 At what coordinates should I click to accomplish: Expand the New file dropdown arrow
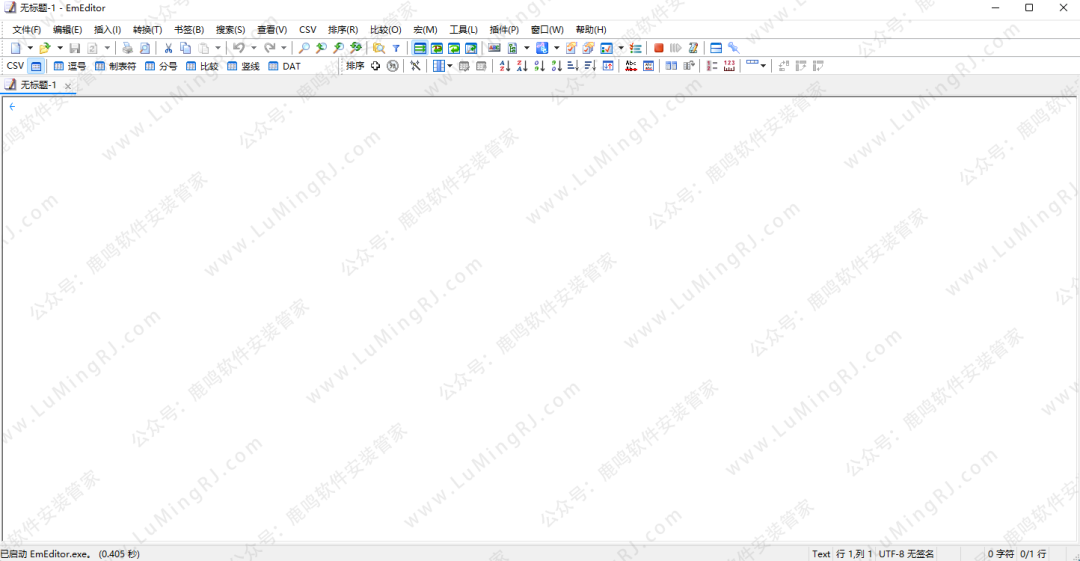(30, 48)
